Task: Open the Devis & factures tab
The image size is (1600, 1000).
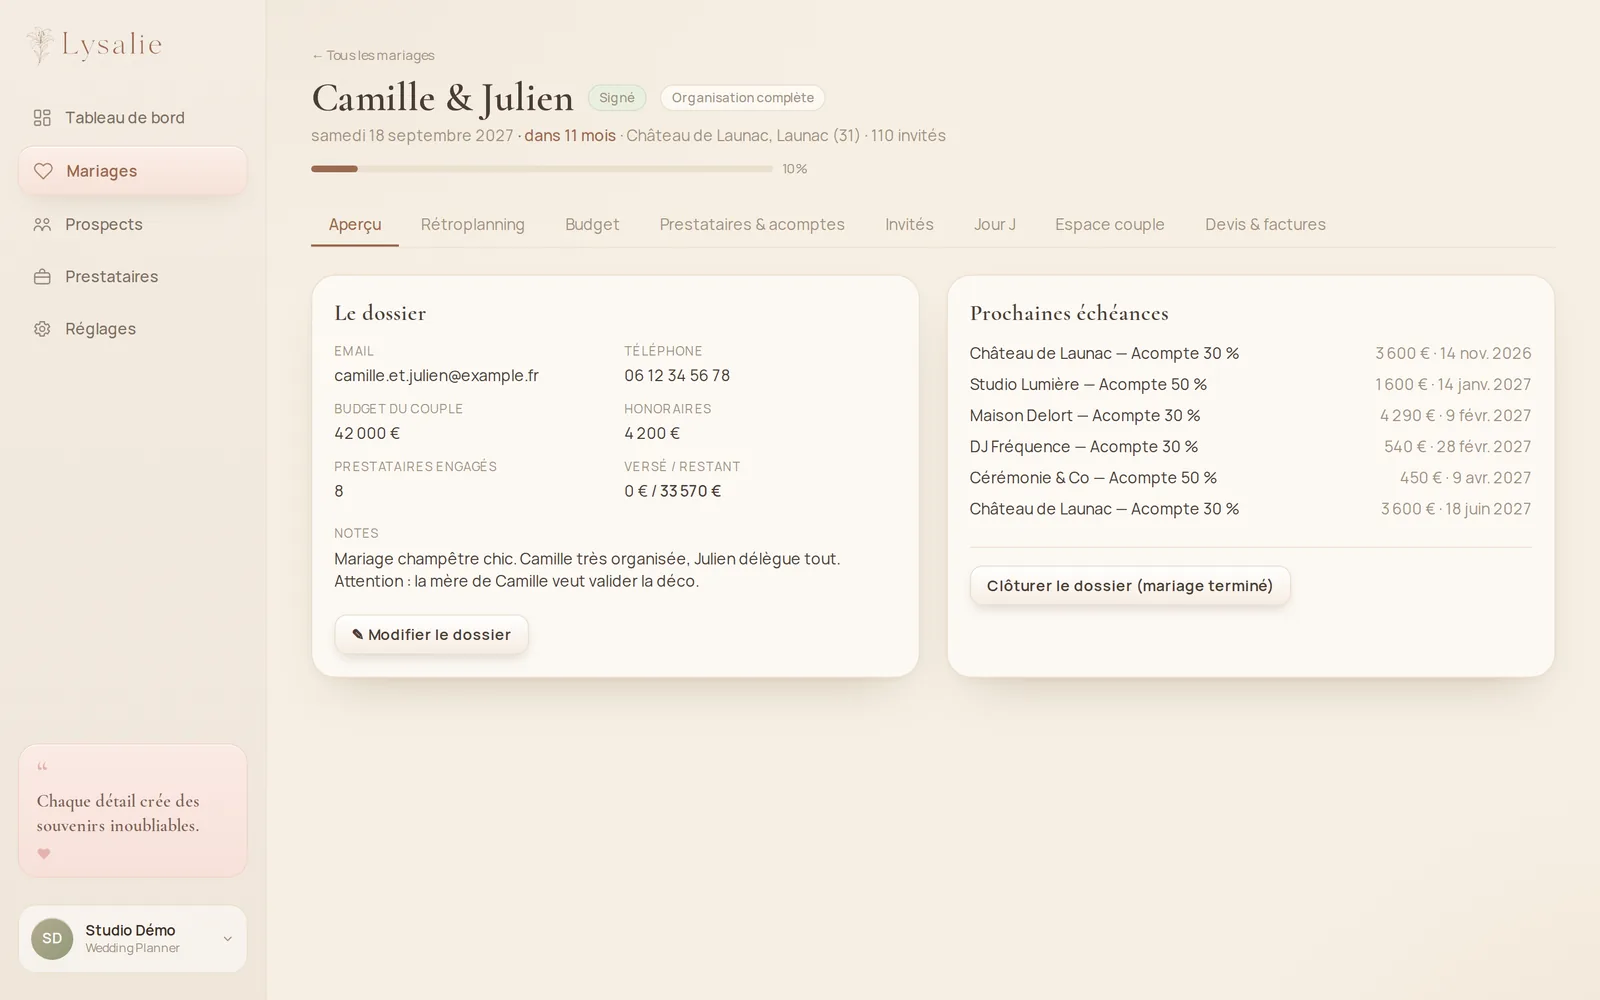Action: (1265, 225)
